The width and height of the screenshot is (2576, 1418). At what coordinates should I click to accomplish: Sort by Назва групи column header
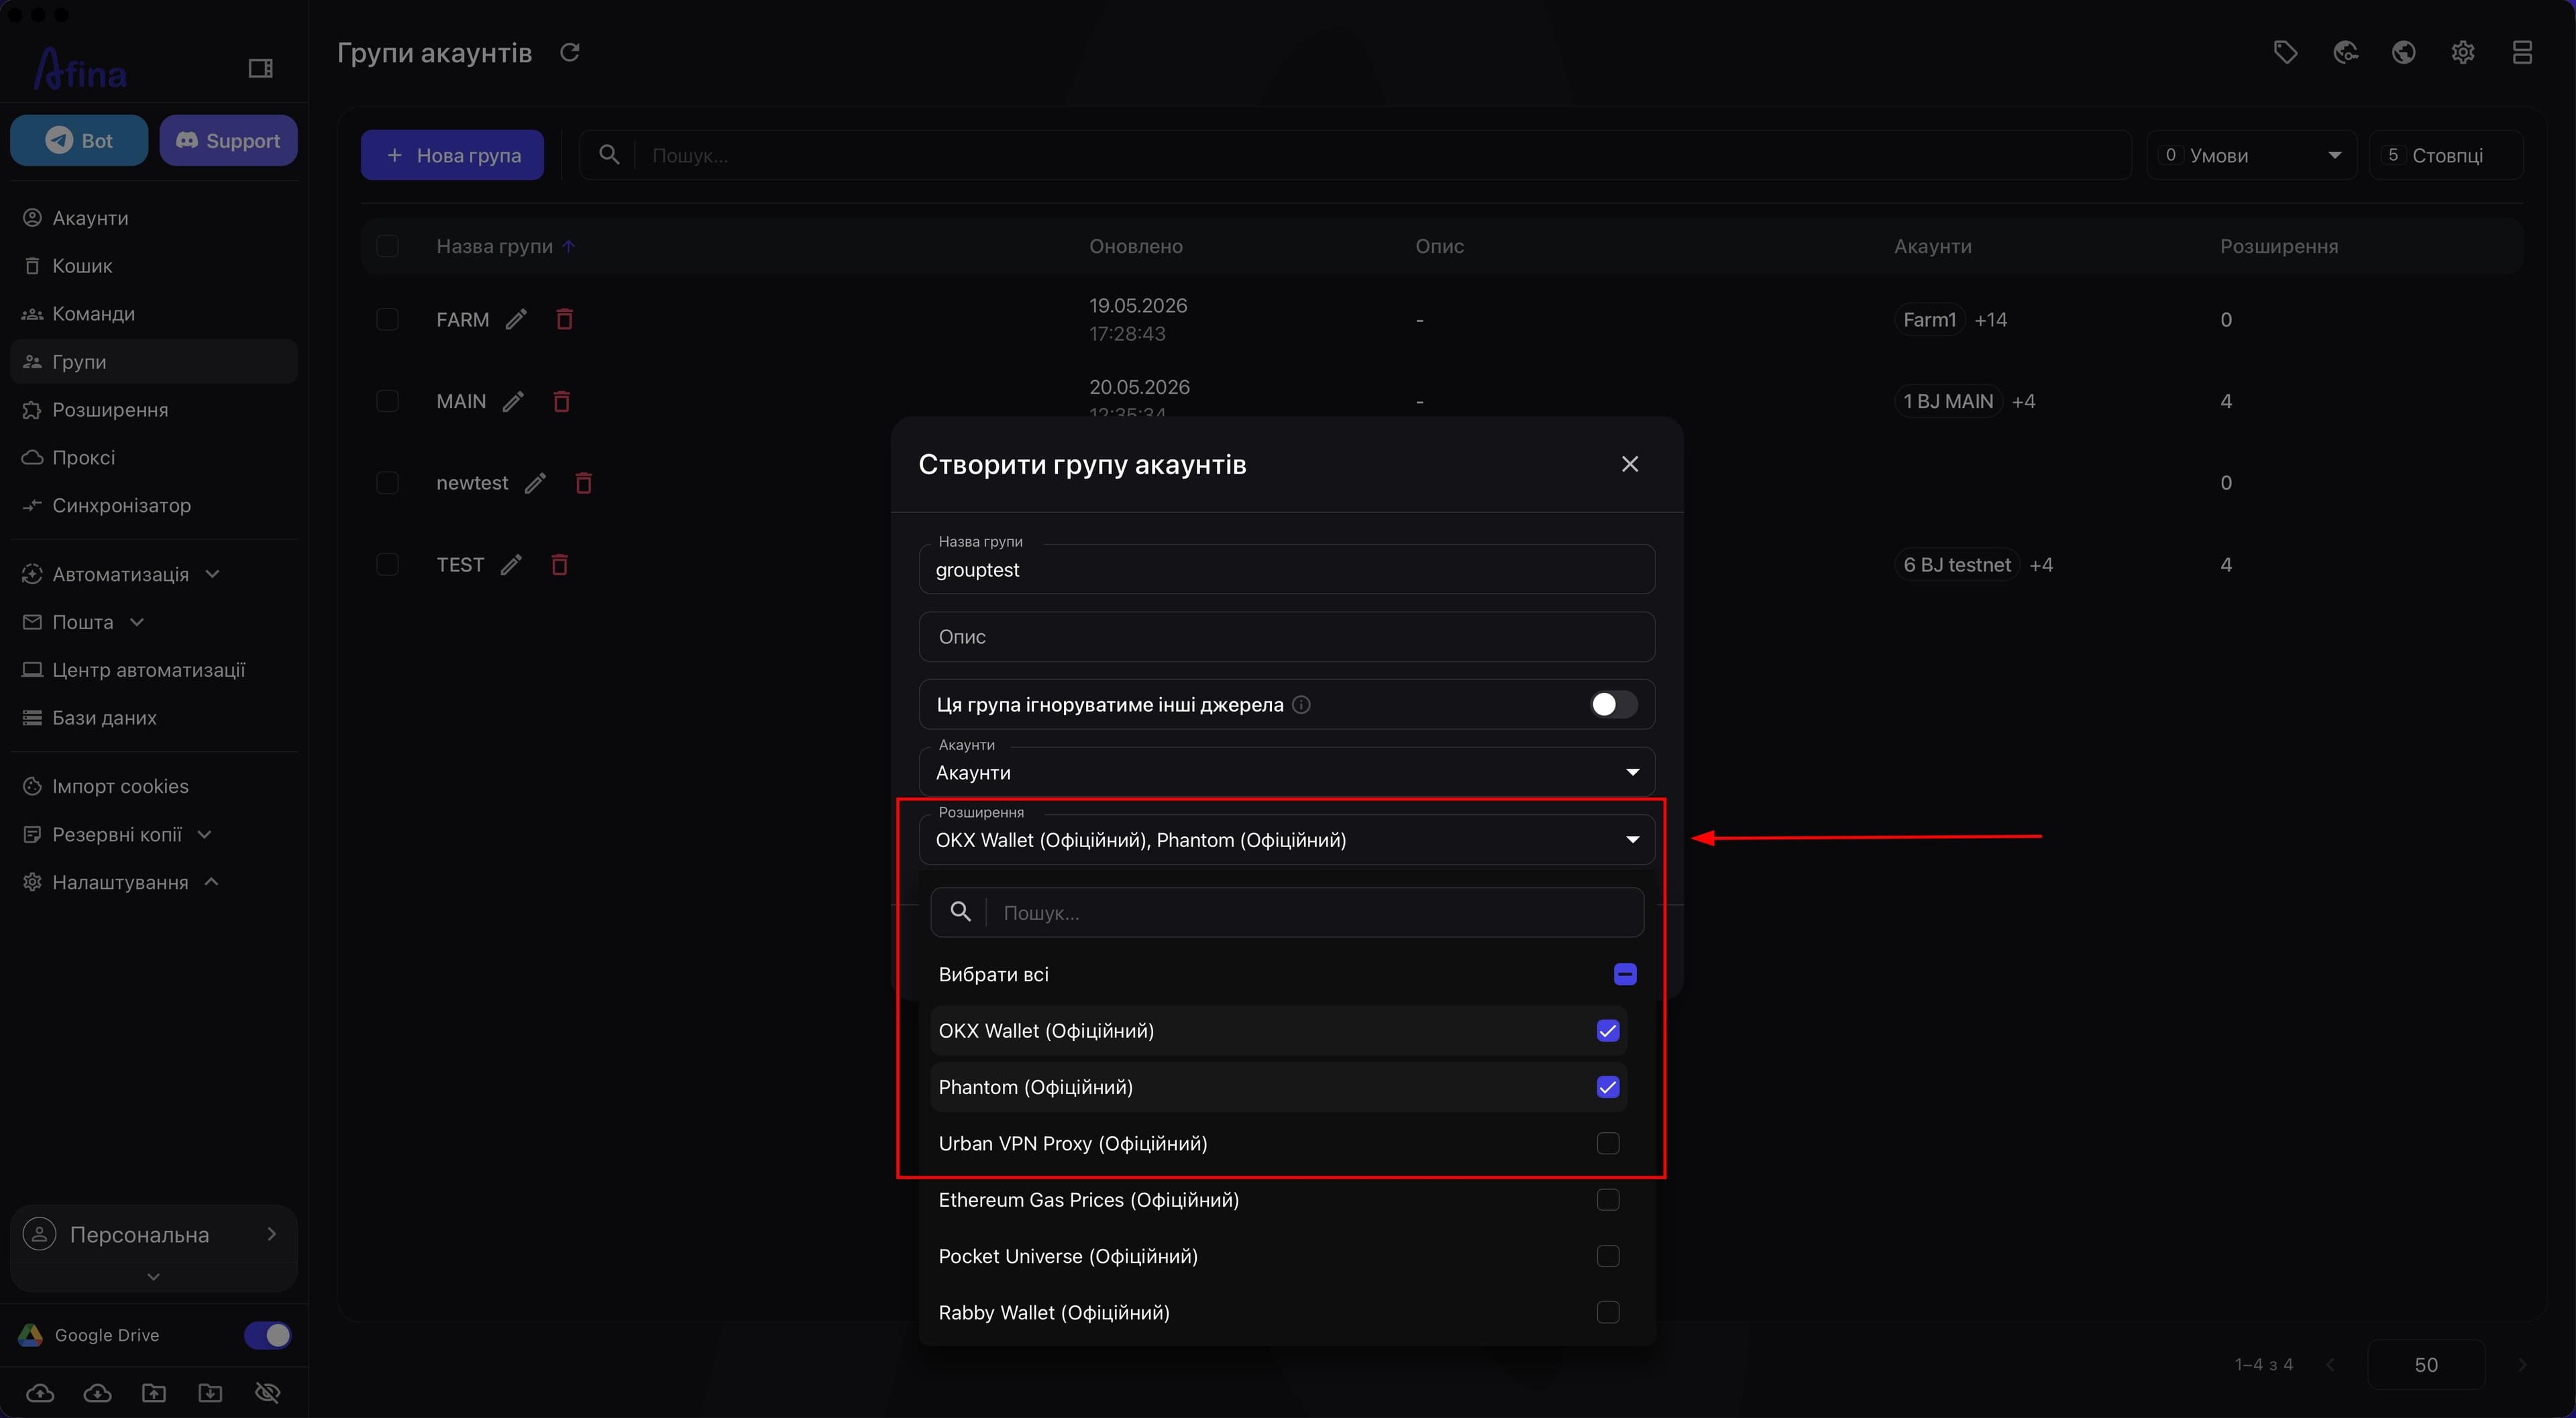click(x=494, y=246)
